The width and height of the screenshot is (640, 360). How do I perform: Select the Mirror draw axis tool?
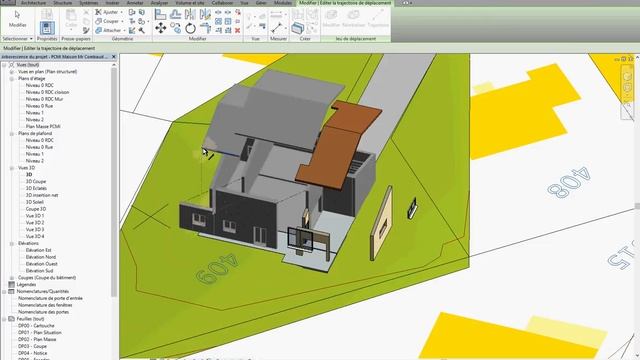[x=205, y=14]
